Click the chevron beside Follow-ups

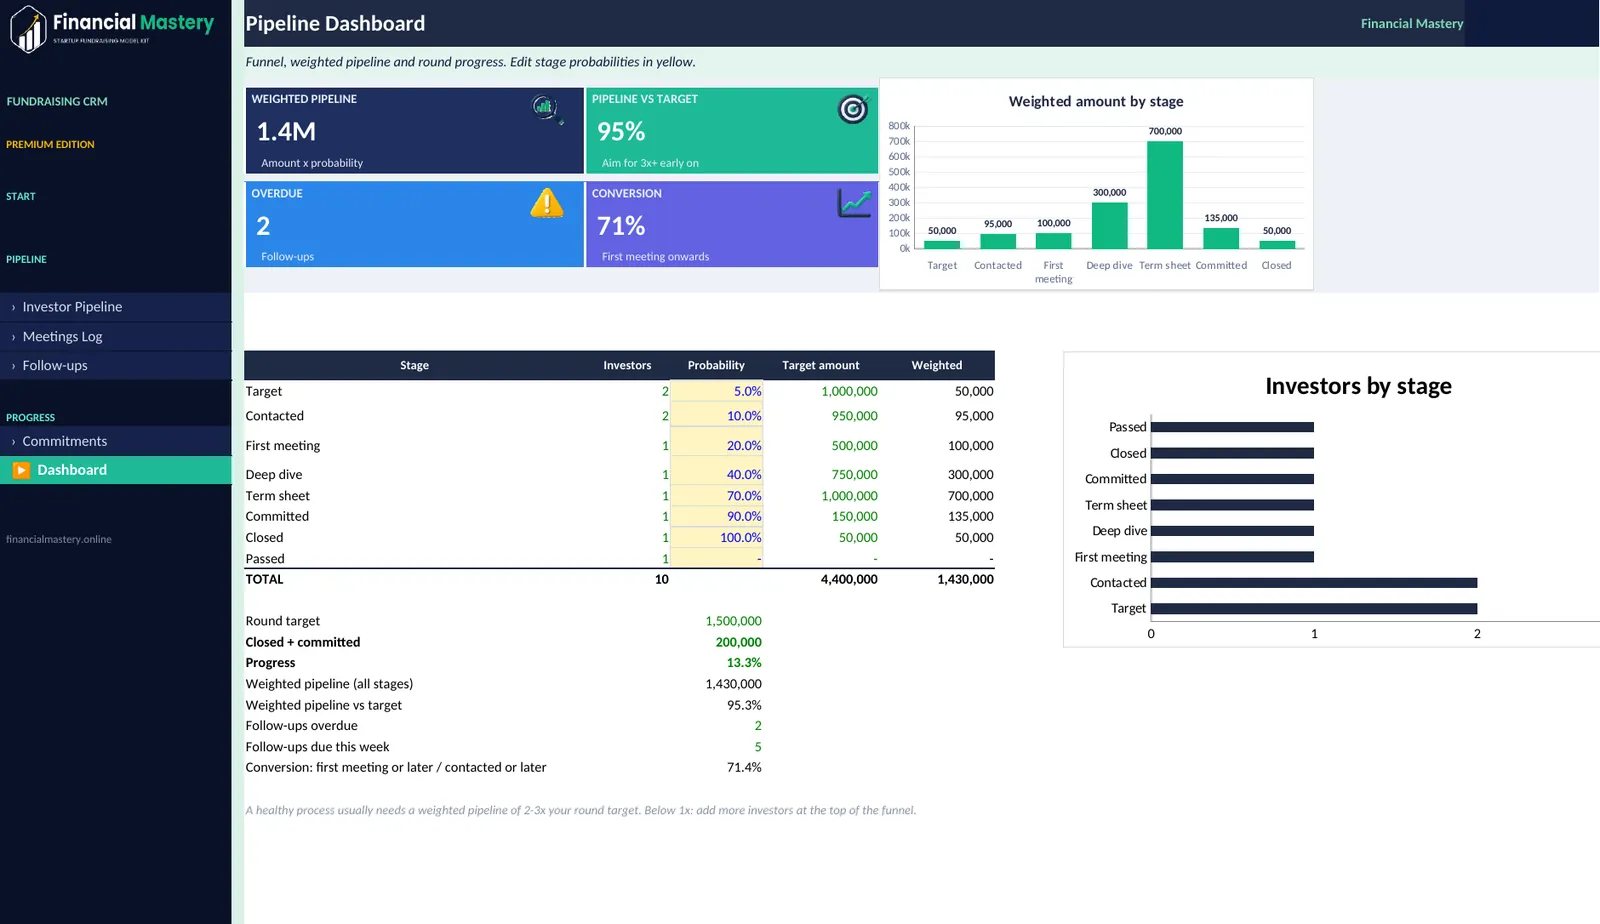coord(13,366)
